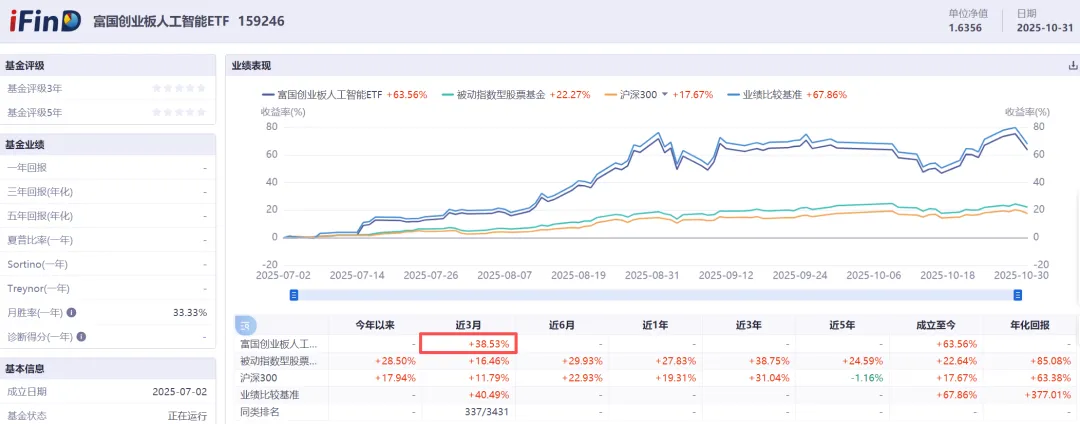1080x424 pixels.
Task: Click the 基金评级3年 star rating
Action: coord(178,88)
